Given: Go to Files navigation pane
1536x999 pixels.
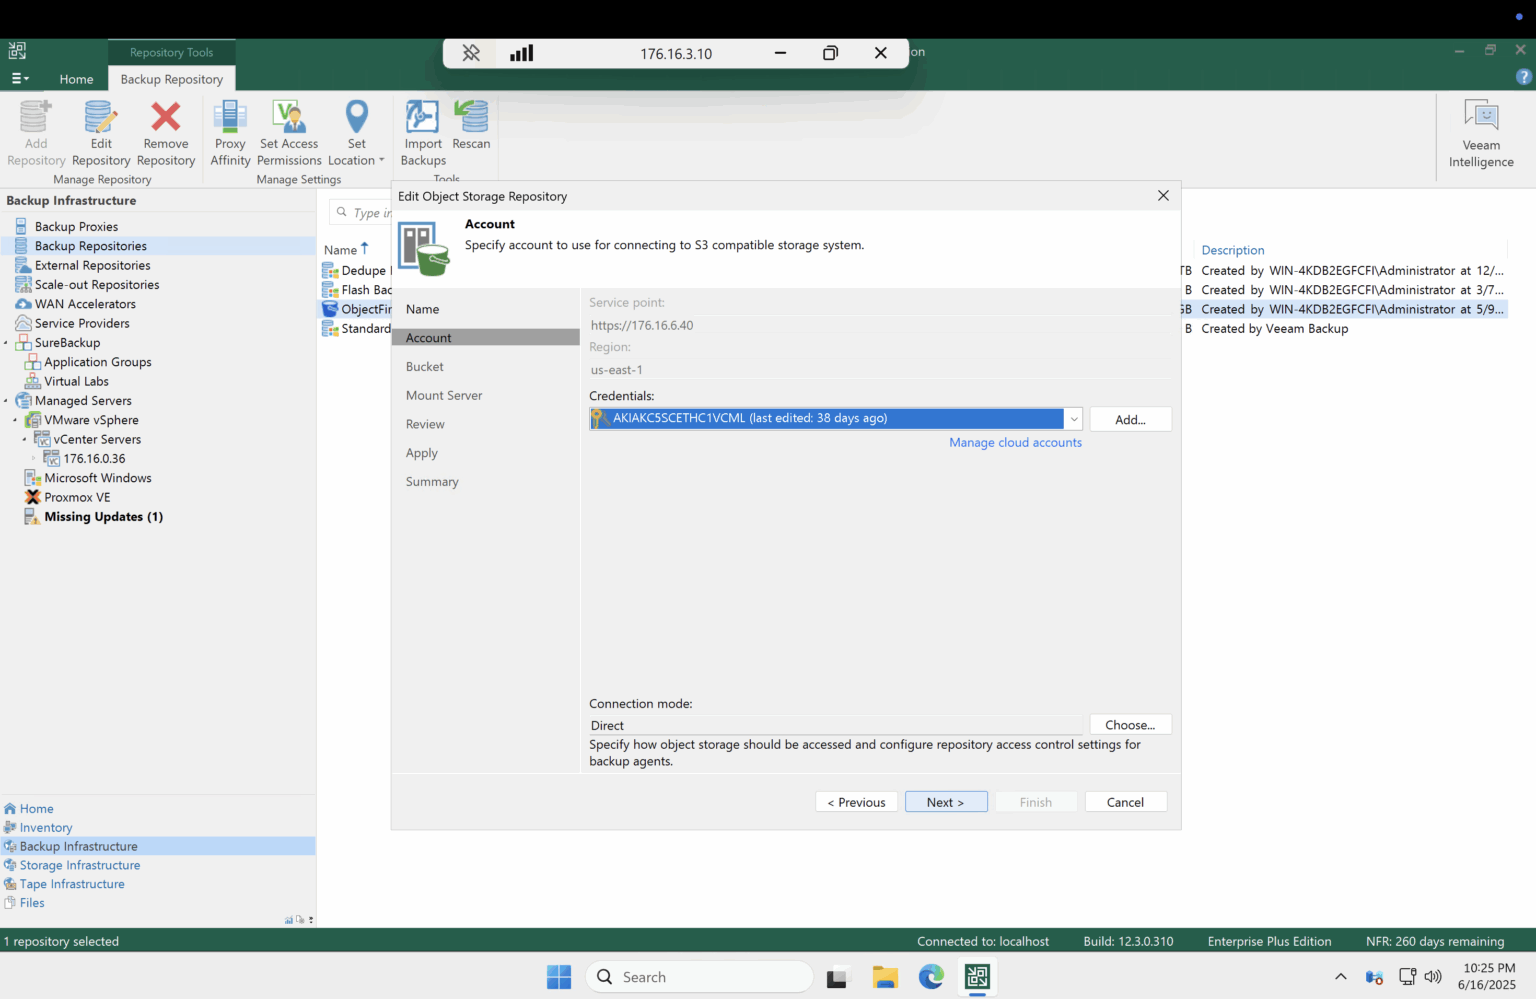Looking at the screenshot, I should tap(32, 903).
